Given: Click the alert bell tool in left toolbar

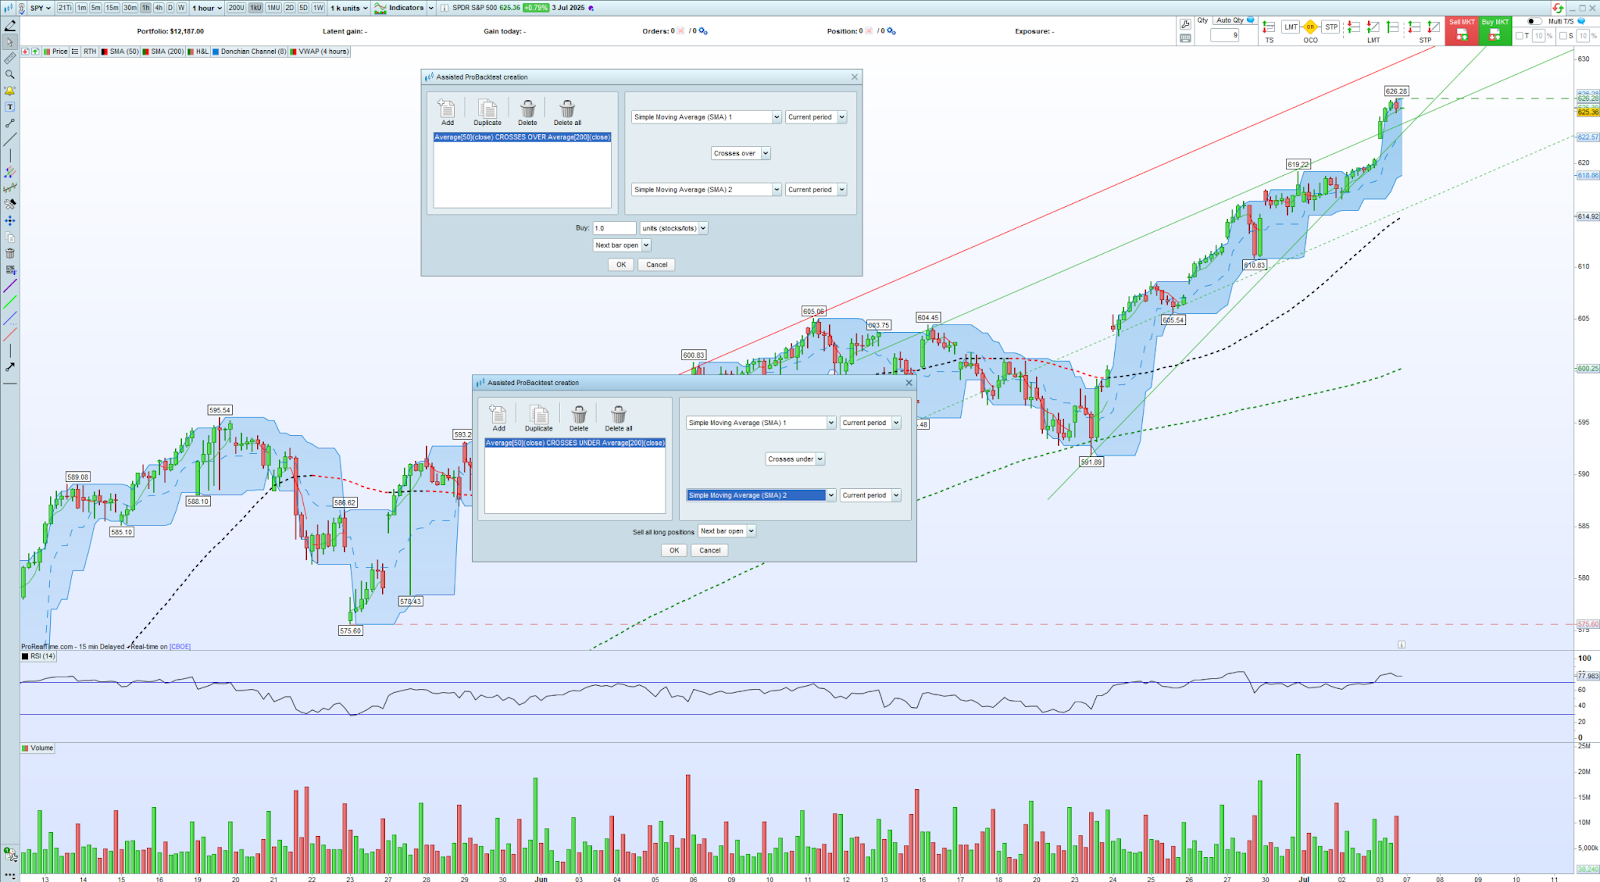Looking at the screenshot, I should pyautogui.click(x=10, y=91).
